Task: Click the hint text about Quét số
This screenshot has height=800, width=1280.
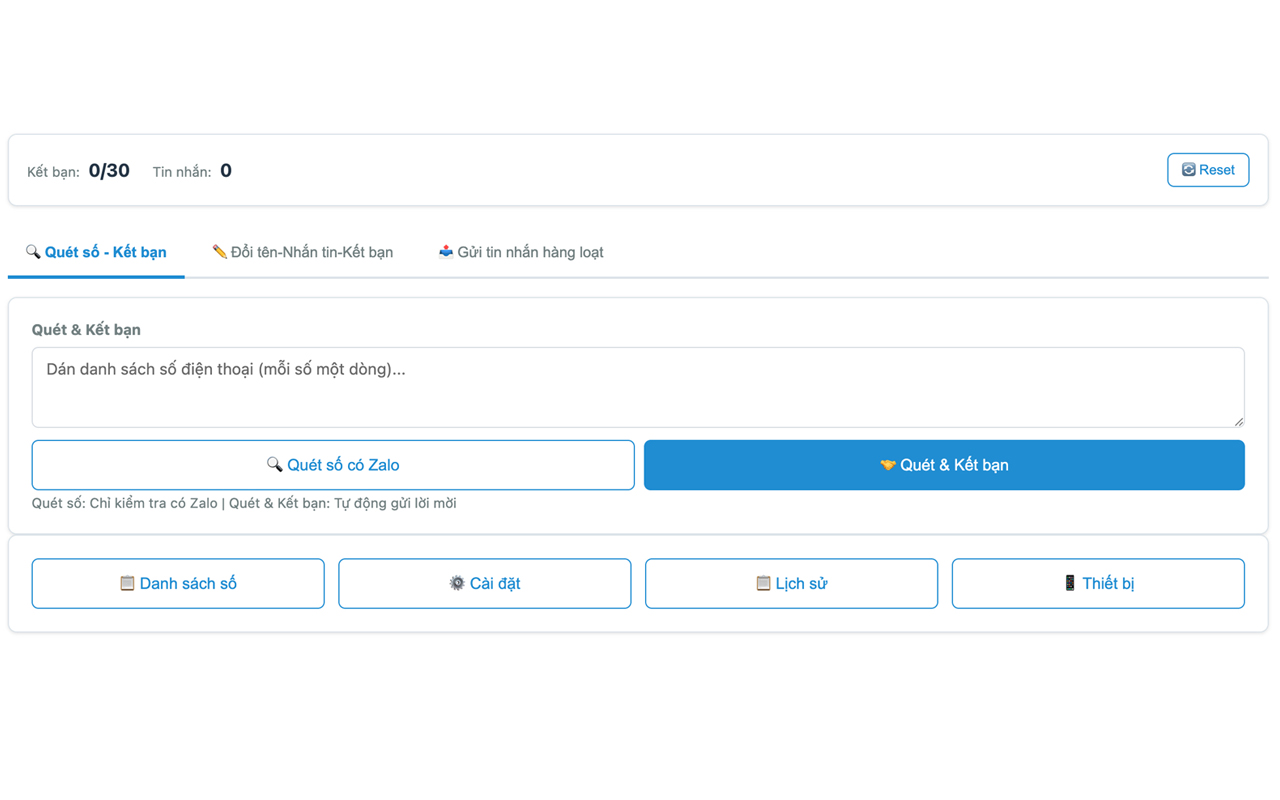Action: 244,503
